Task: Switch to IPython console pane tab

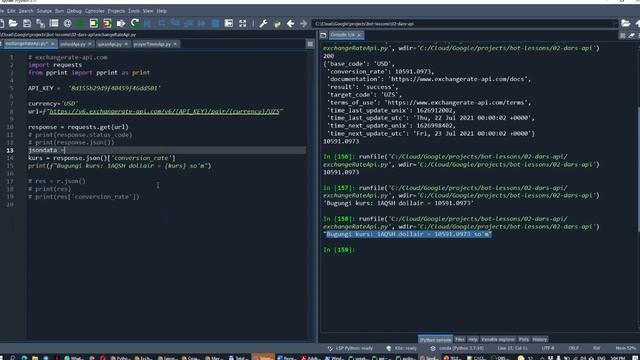Action: pos(436,340)
